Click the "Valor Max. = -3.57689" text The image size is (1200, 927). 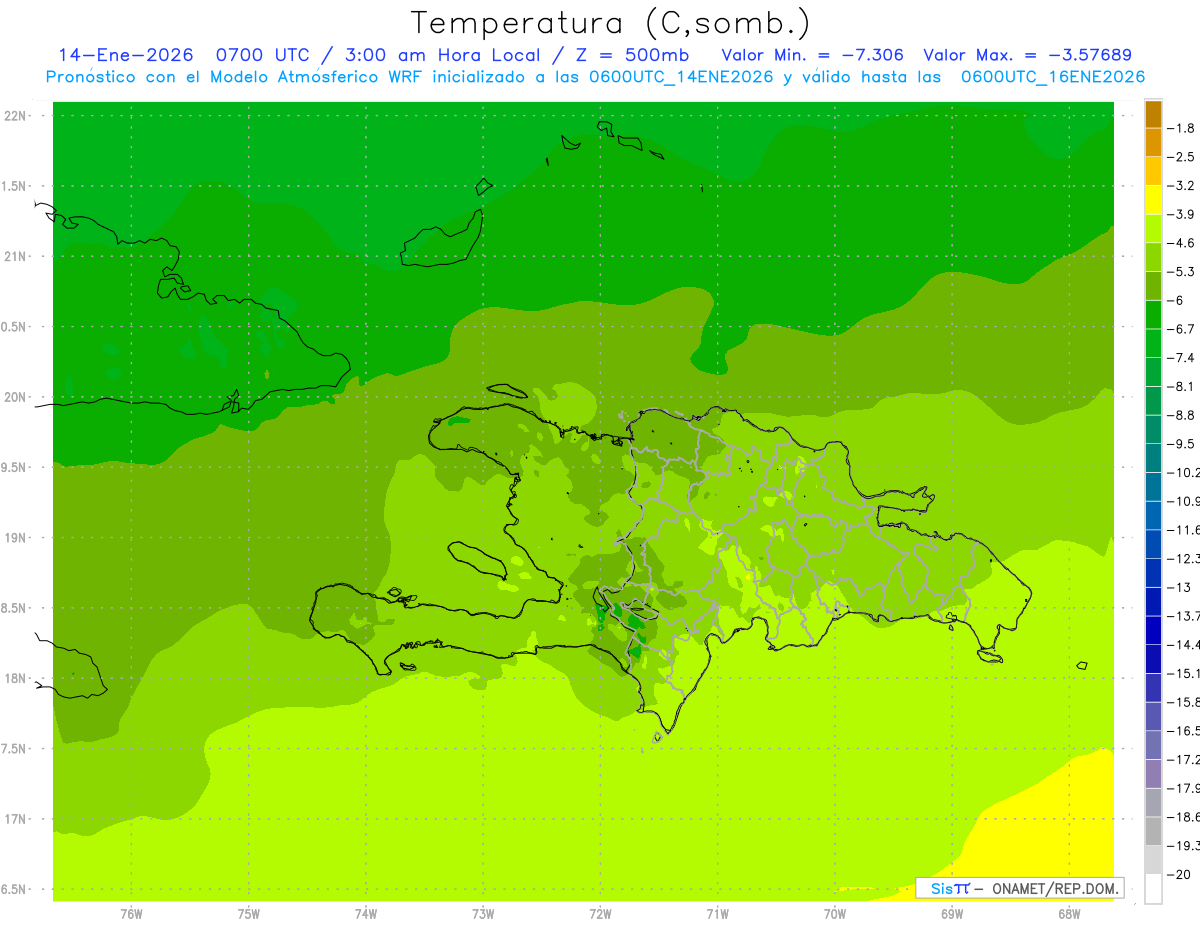[x=1028, y=55]
